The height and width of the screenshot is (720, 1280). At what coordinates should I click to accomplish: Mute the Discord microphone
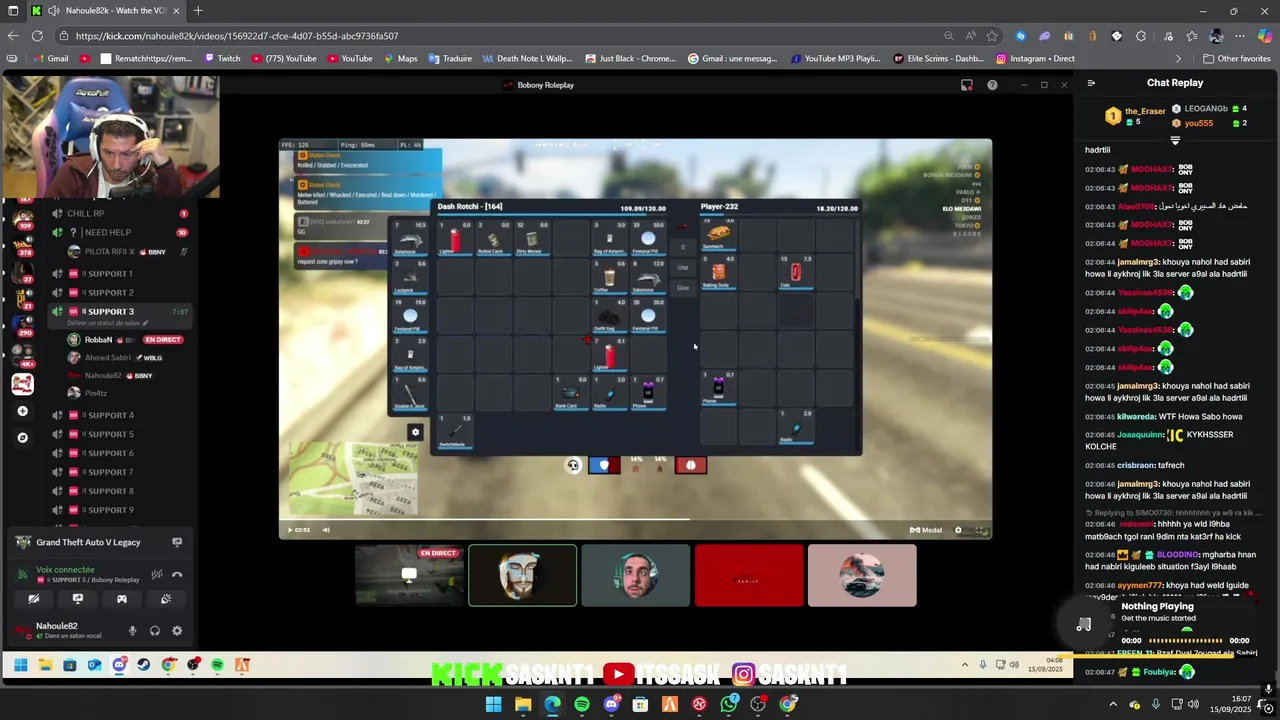click(132, 631)
